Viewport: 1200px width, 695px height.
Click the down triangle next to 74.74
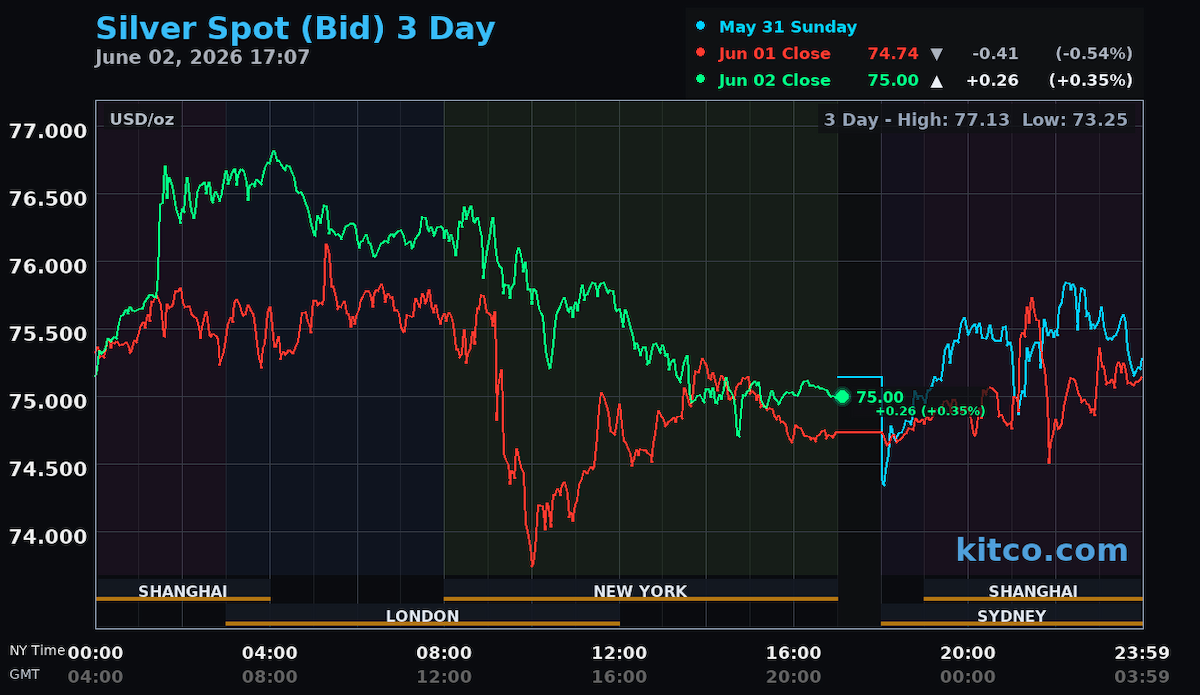coord(936,54)
